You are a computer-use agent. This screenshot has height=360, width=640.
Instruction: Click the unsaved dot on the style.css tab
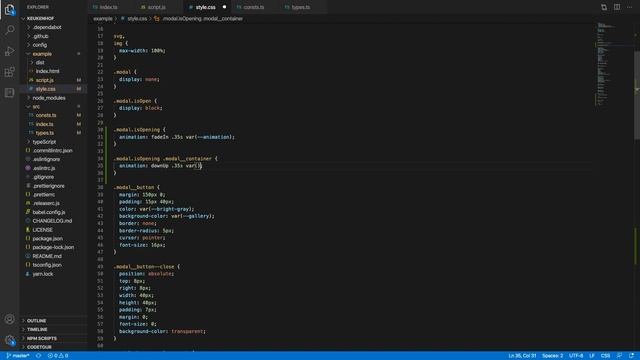(224, 7)
